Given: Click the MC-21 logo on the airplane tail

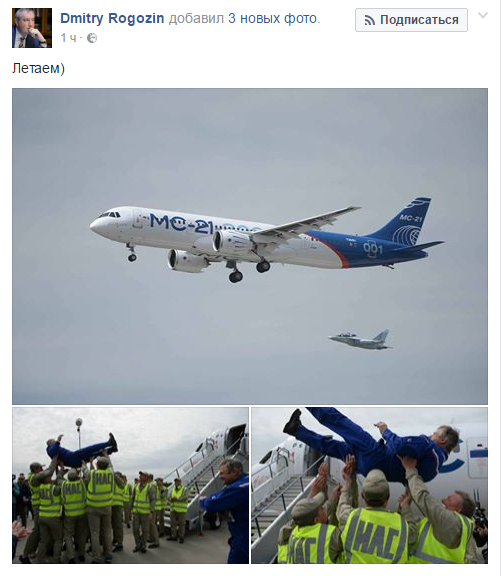Looking at the screenshot, I should click(x=410, y=218).
